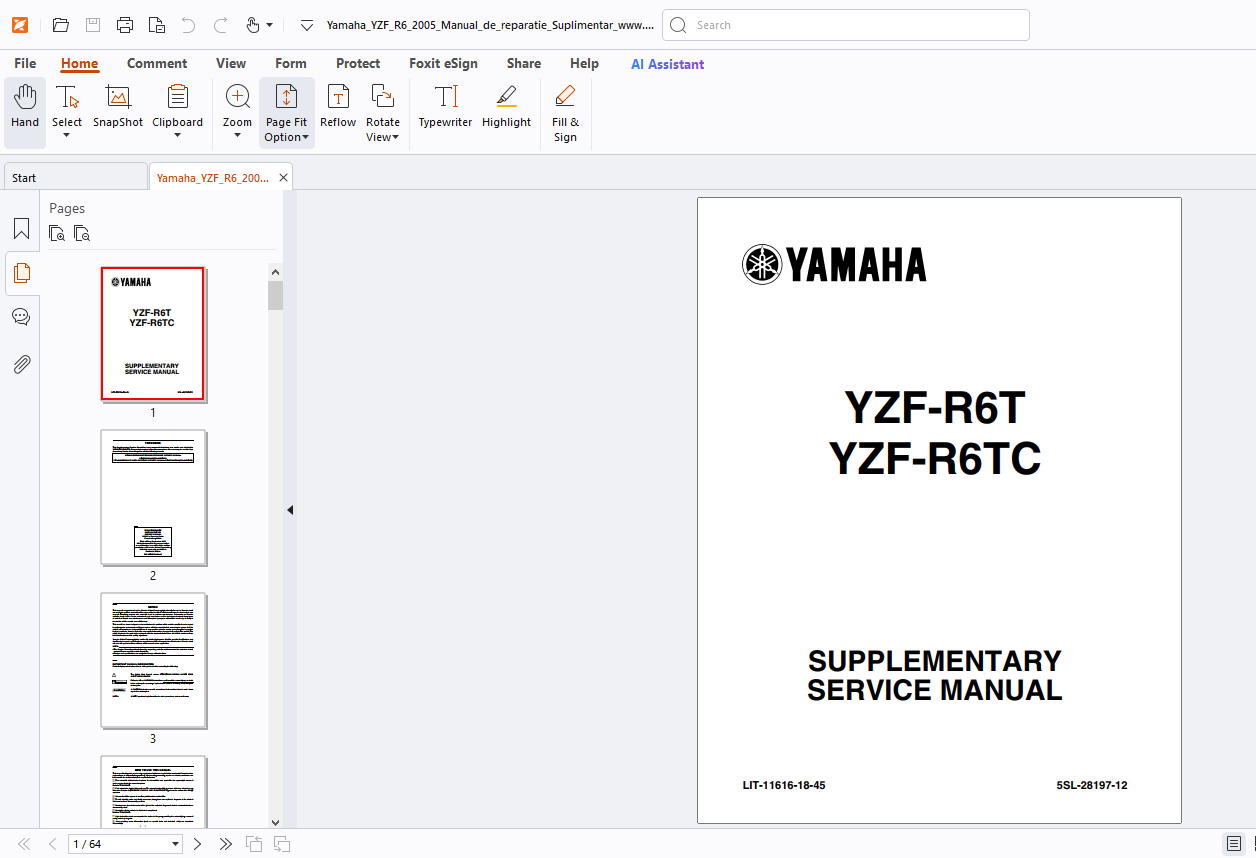Switch to the View ribbon tab
The image size is (1256, 858).
[231, 64]
